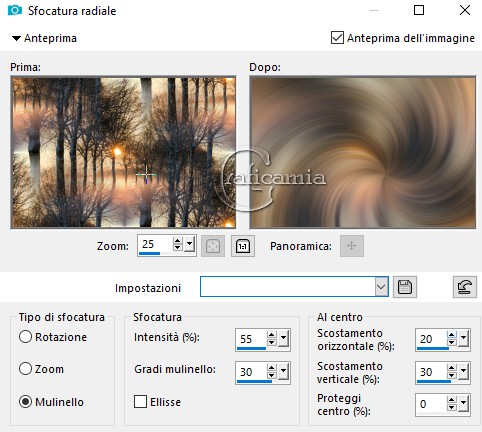Click the Panoramica pan cross icon
The image size is (482, 432).
click(352, 246)
